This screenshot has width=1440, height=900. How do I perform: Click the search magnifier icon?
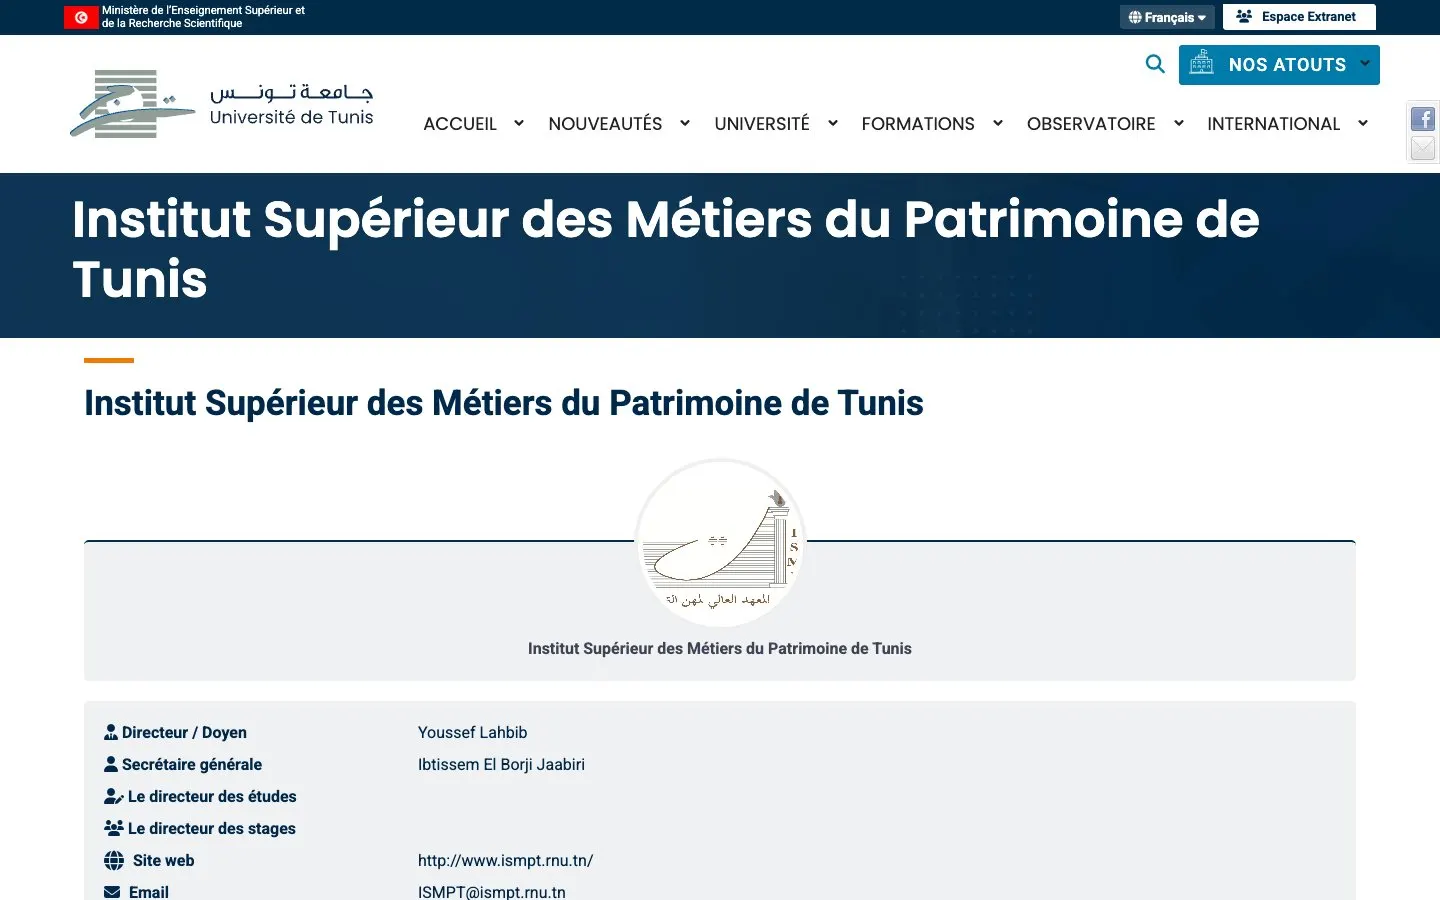coord(1155,64)
